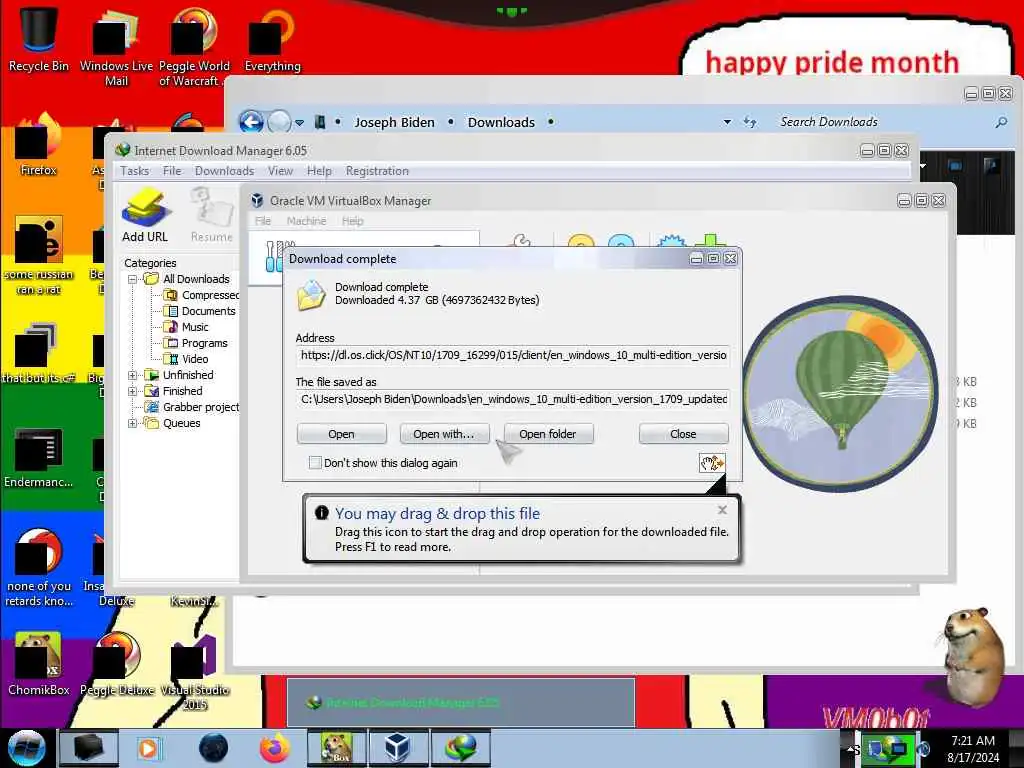Select the Endermanc... desktop icon
1024x768 pixels.
[39, 457]
